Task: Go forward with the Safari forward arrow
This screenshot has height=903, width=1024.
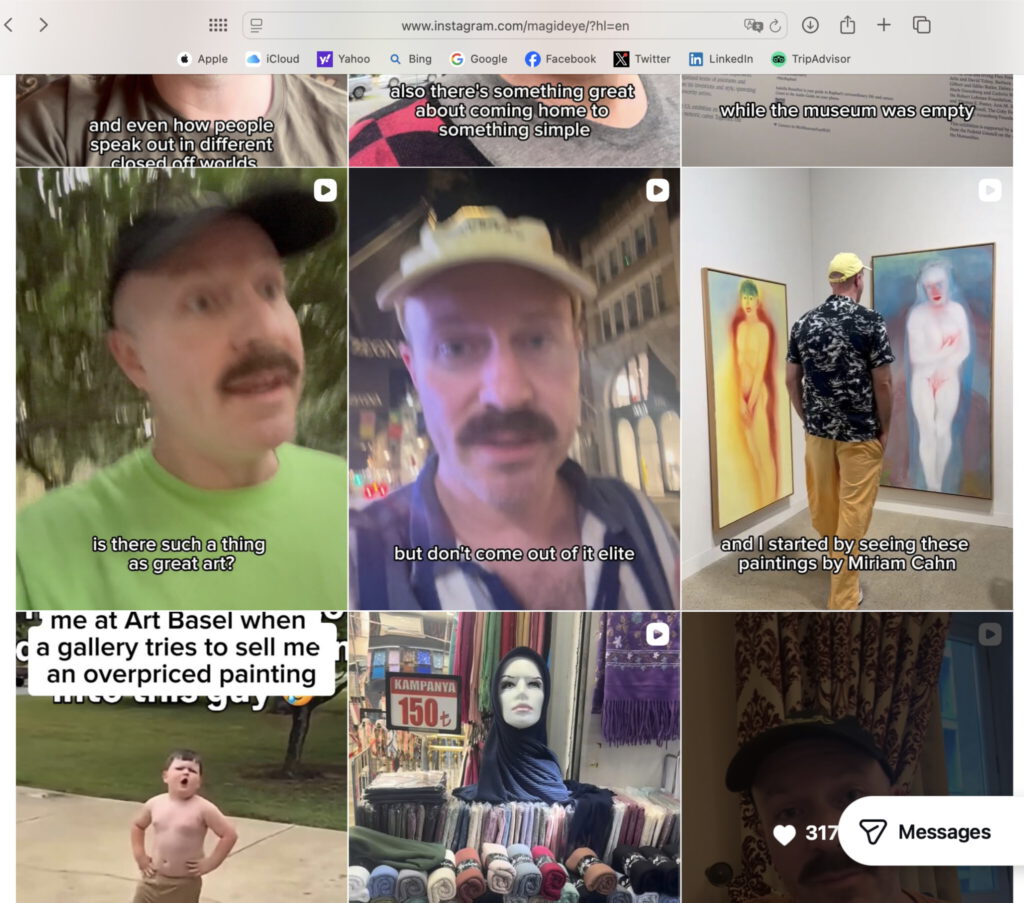Action: point(43,25)
